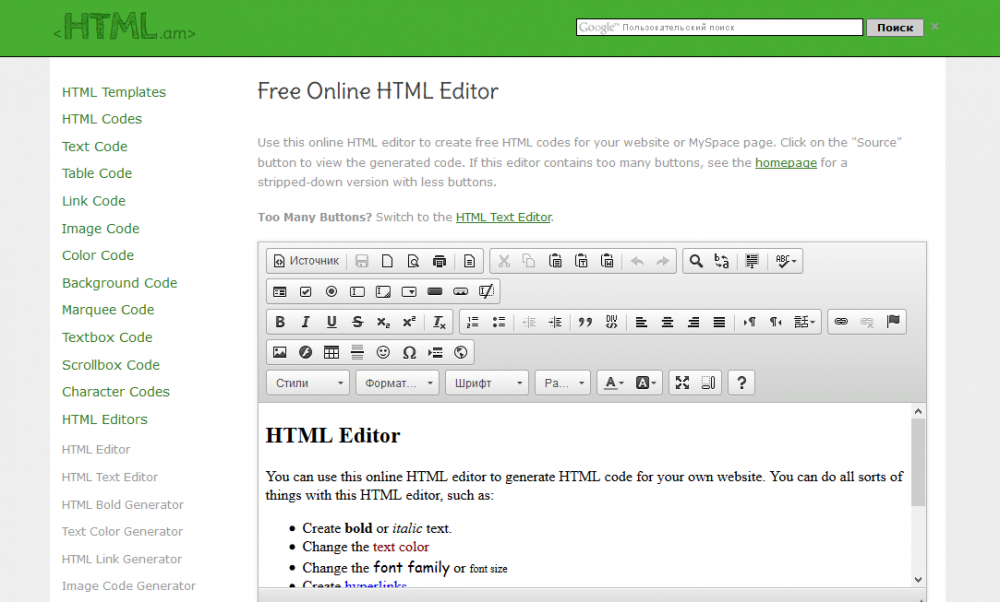Open the Шрифт font dropdown
Screen dimensions: 1000x602
(487, 382)
